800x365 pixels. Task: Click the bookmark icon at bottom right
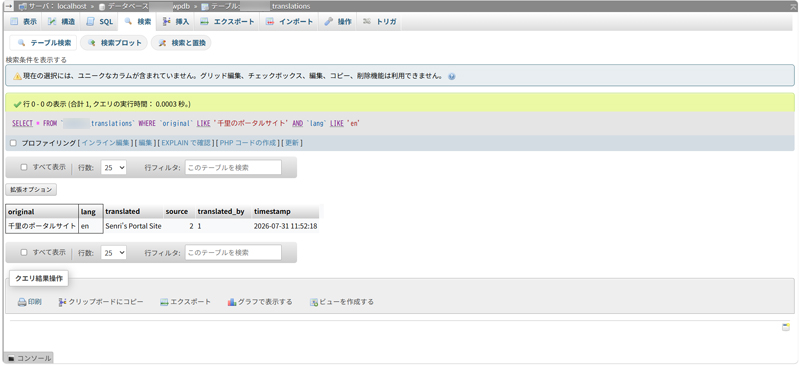[x=786, y=327]
